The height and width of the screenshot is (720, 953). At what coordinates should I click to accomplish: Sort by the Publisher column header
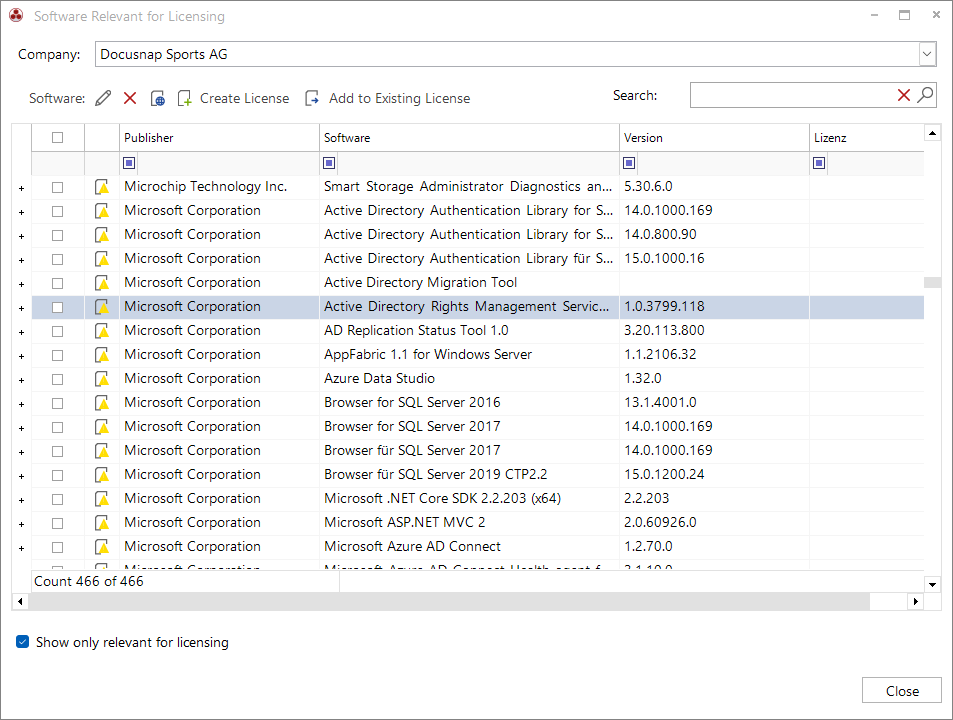(219, 138)
